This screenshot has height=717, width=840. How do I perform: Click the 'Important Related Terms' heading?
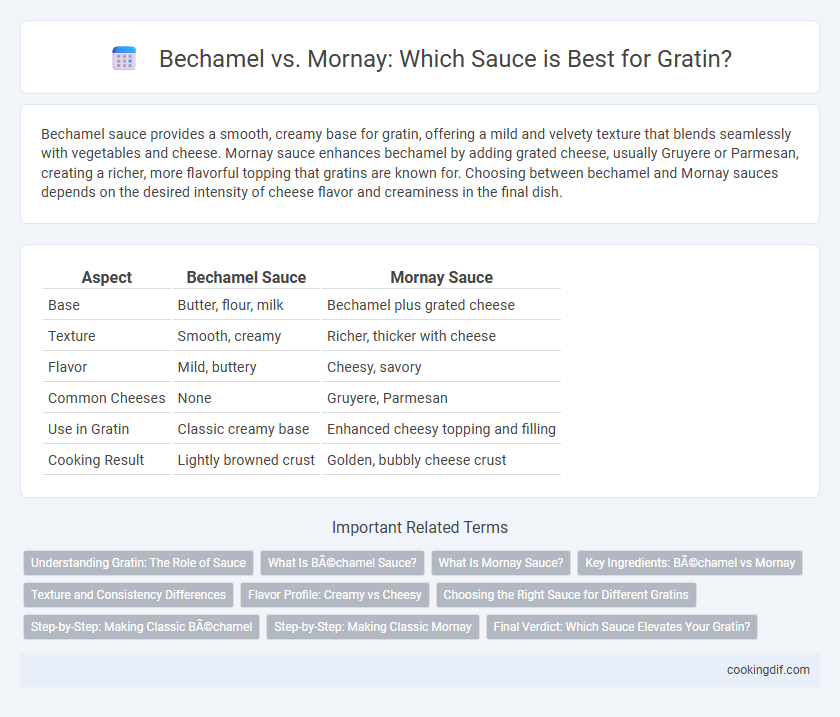pos(420,527)
